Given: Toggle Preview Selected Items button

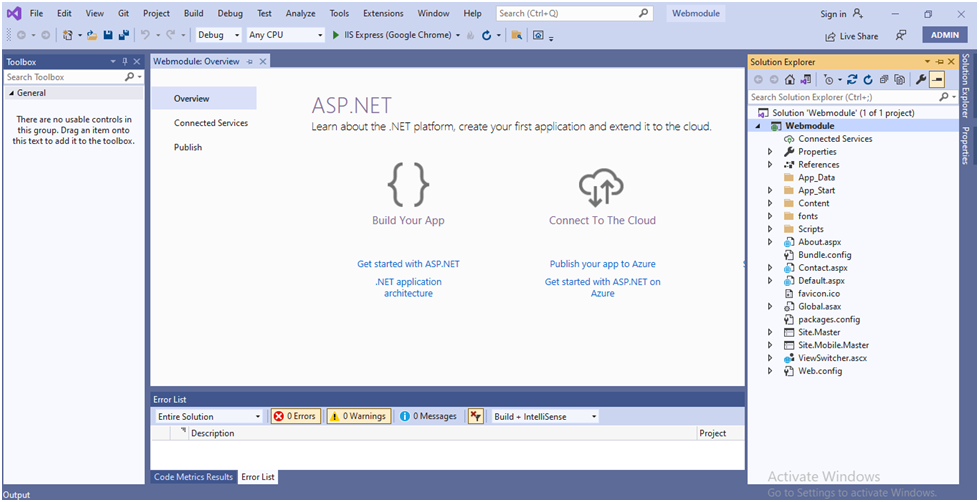Looking at the screenshot, I should click(937, 79).
